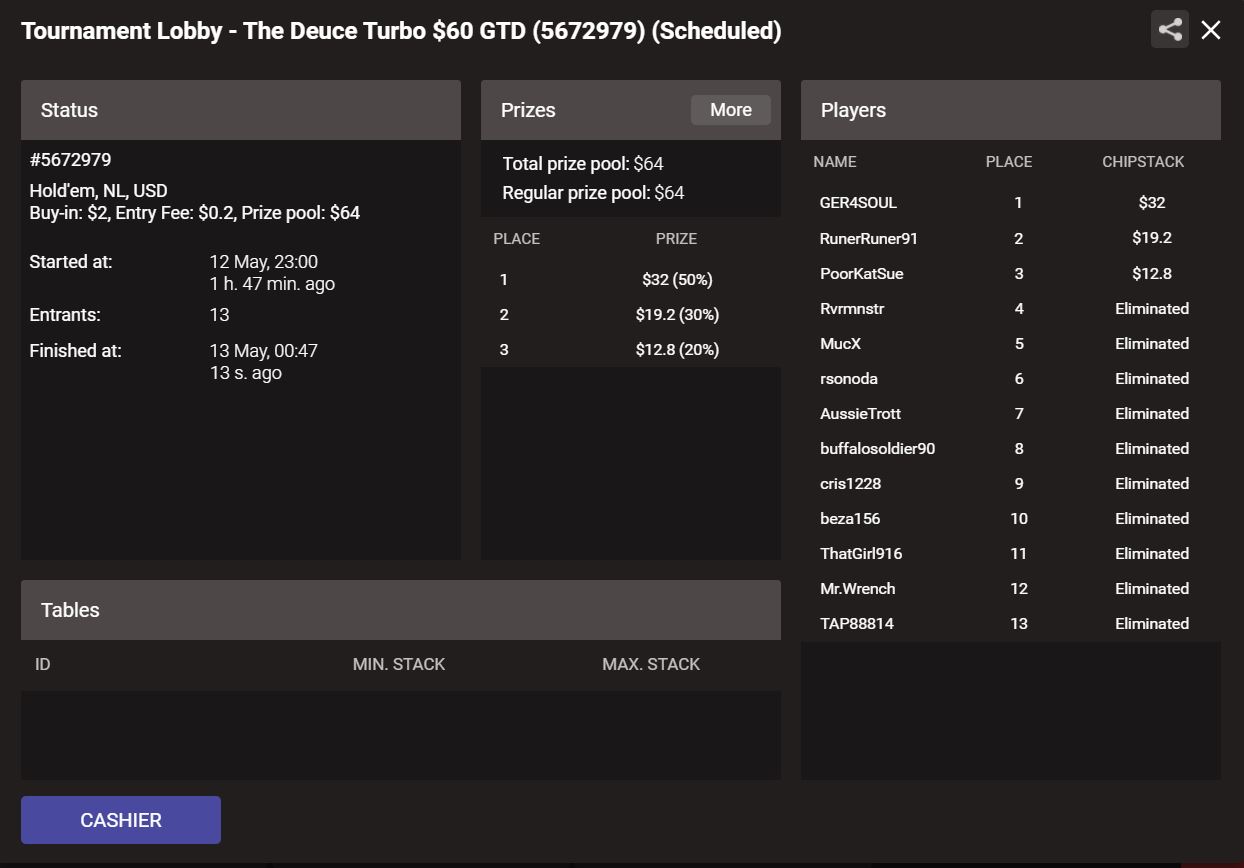The height and width of the screenshot is (868, 1244).
Task: Click the MAX. STACK column header
Action: (x=651, y=664)
